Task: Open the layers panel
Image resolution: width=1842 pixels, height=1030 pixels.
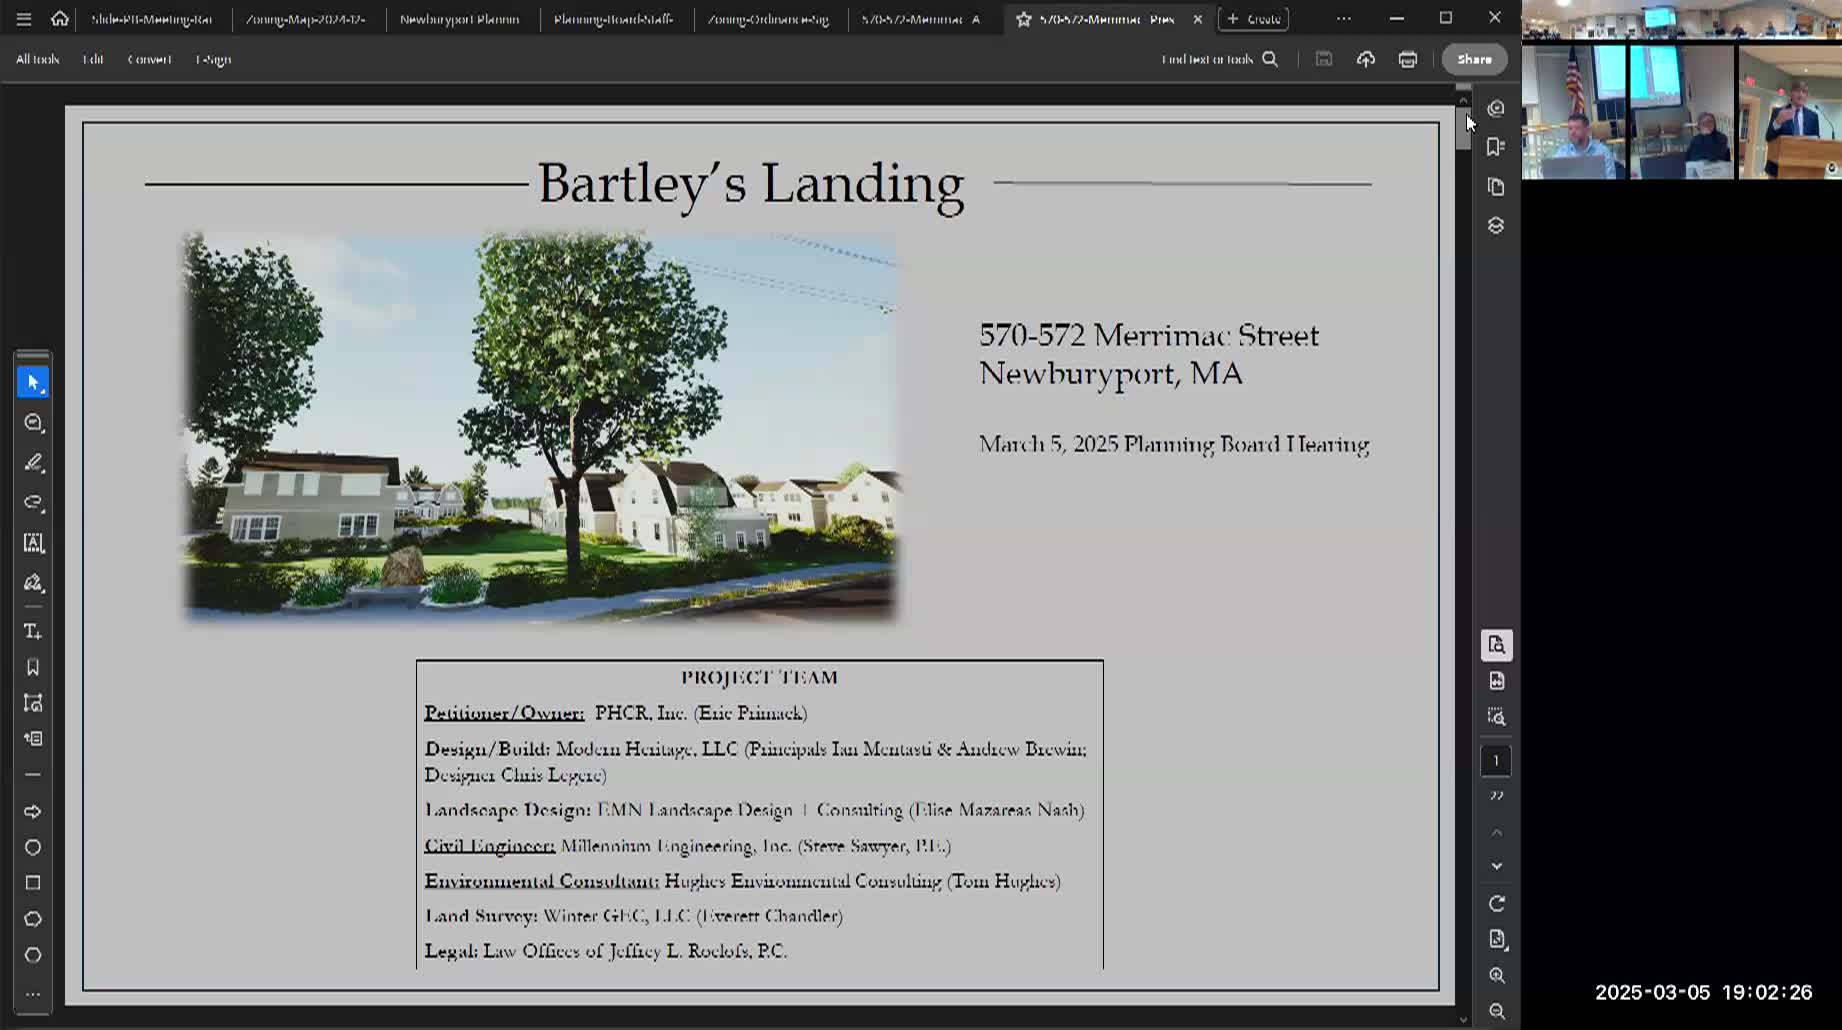Action: tap(1496, 226)
